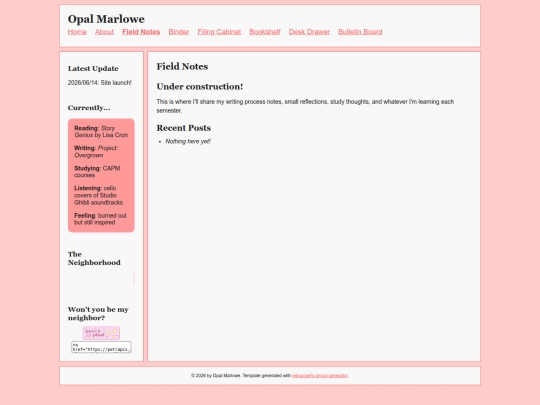Click inside the button embed code textarea
The width and height of the screenshot is (540, 405).
point(101,347)
